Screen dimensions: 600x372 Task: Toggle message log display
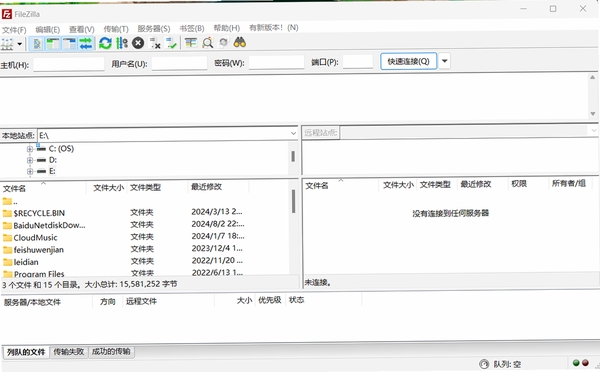tap(37, 43)
